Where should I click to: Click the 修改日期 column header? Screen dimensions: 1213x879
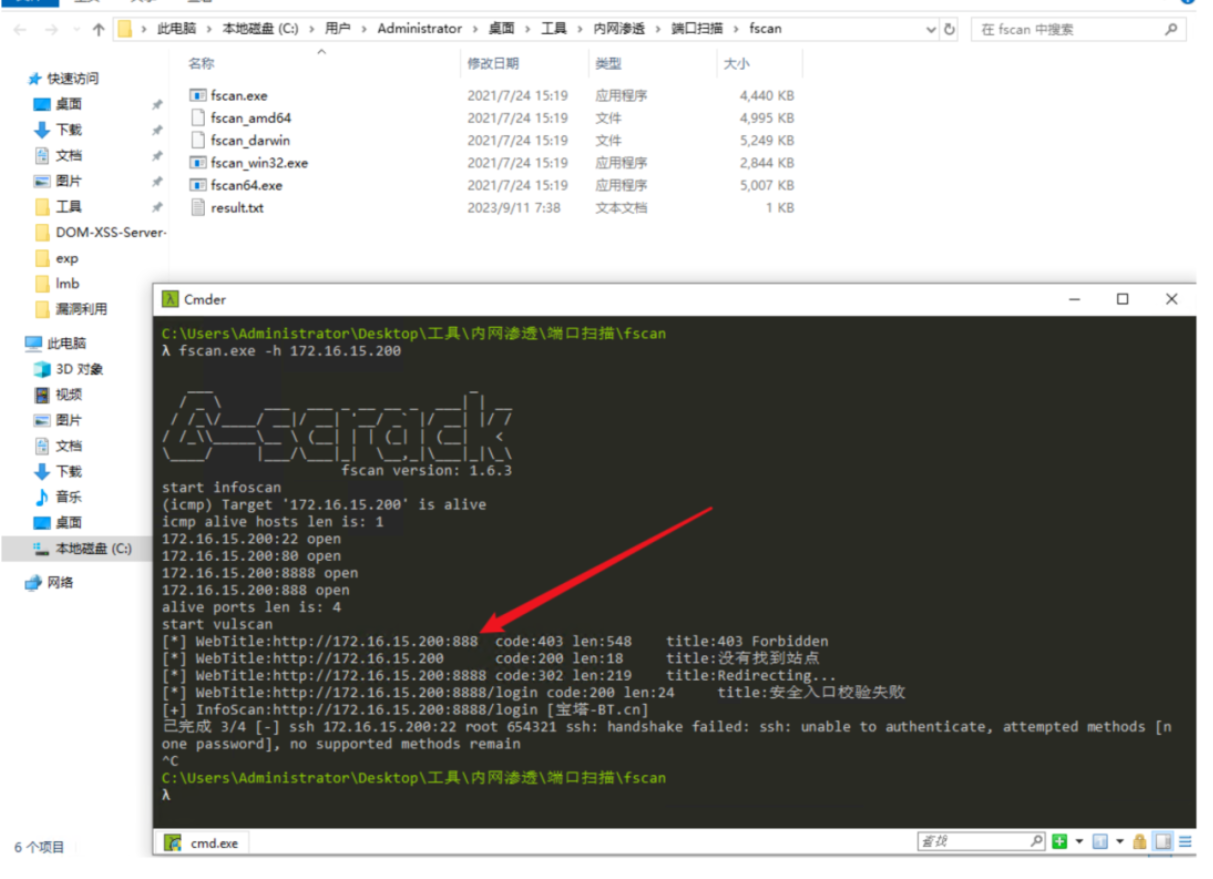(493, 63)
